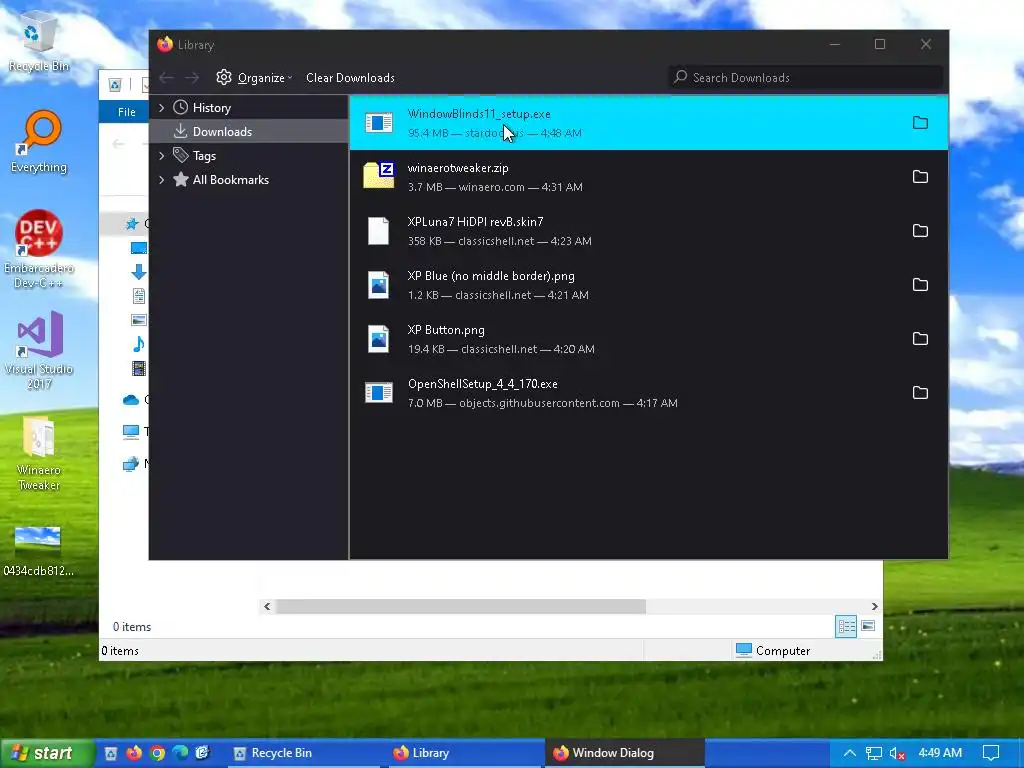Switch Explorer to details view
The width and height of the screenshot is (1024, 768).
[x=846, y=626]
